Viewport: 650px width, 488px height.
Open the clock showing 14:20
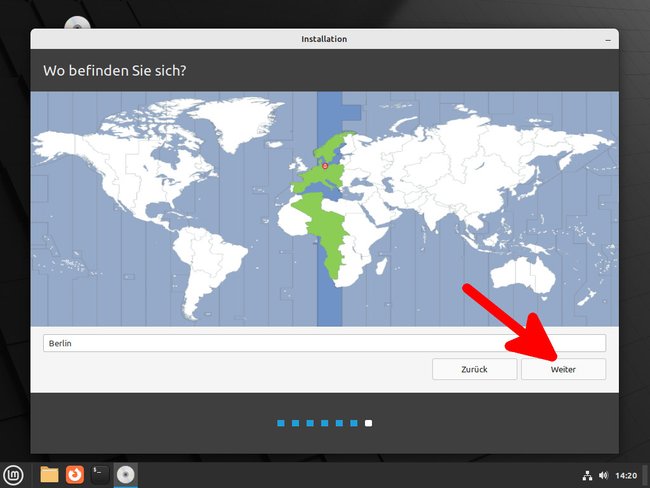click(626, 476)
